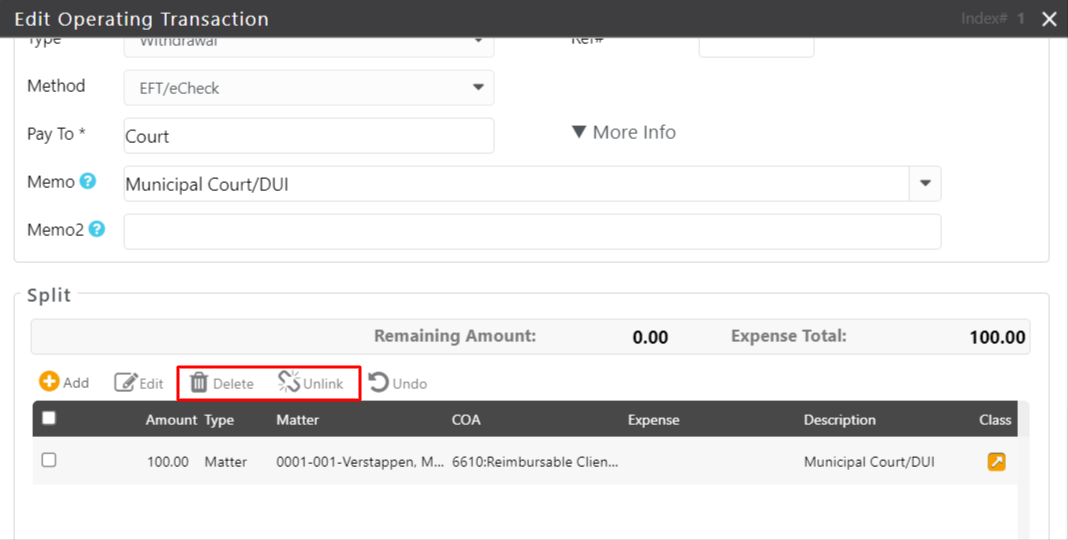This screenshot has height=540, width=1068.
Task: Sort by the Matter column header
Action: pos(297,420)
